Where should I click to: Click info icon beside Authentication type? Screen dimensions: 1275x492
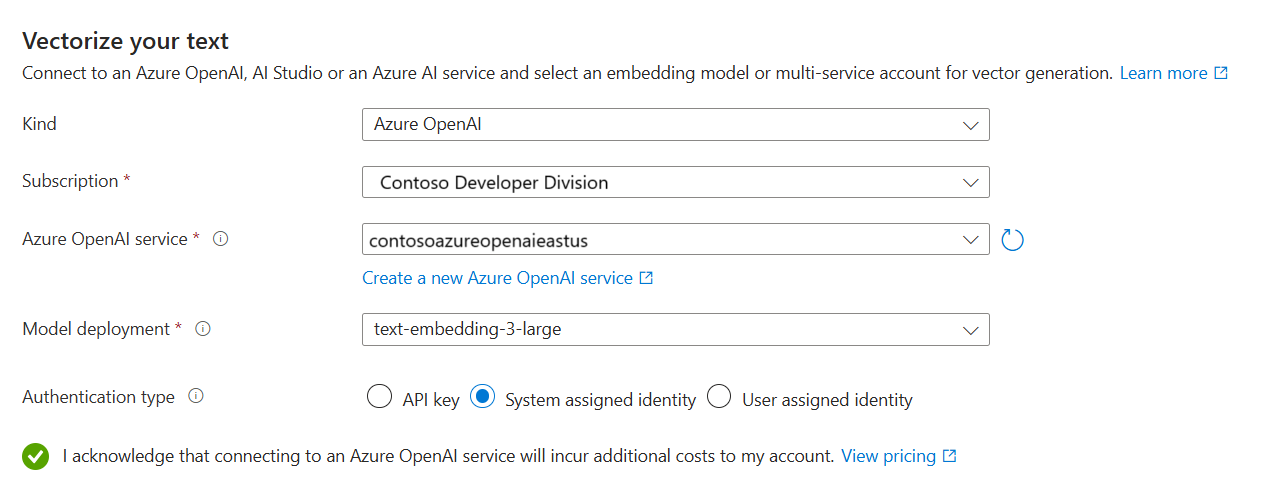196,397
